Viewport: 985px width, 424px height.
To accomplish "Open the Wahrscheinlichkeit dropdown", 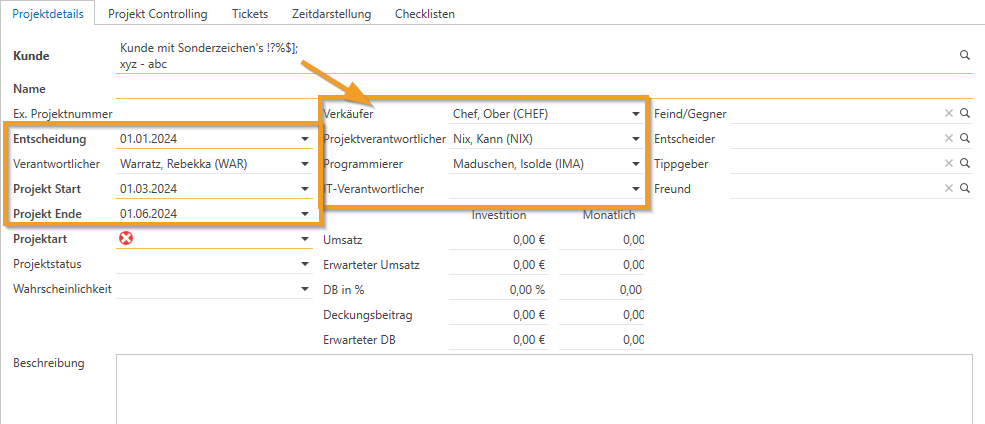I will pos(305,289).
